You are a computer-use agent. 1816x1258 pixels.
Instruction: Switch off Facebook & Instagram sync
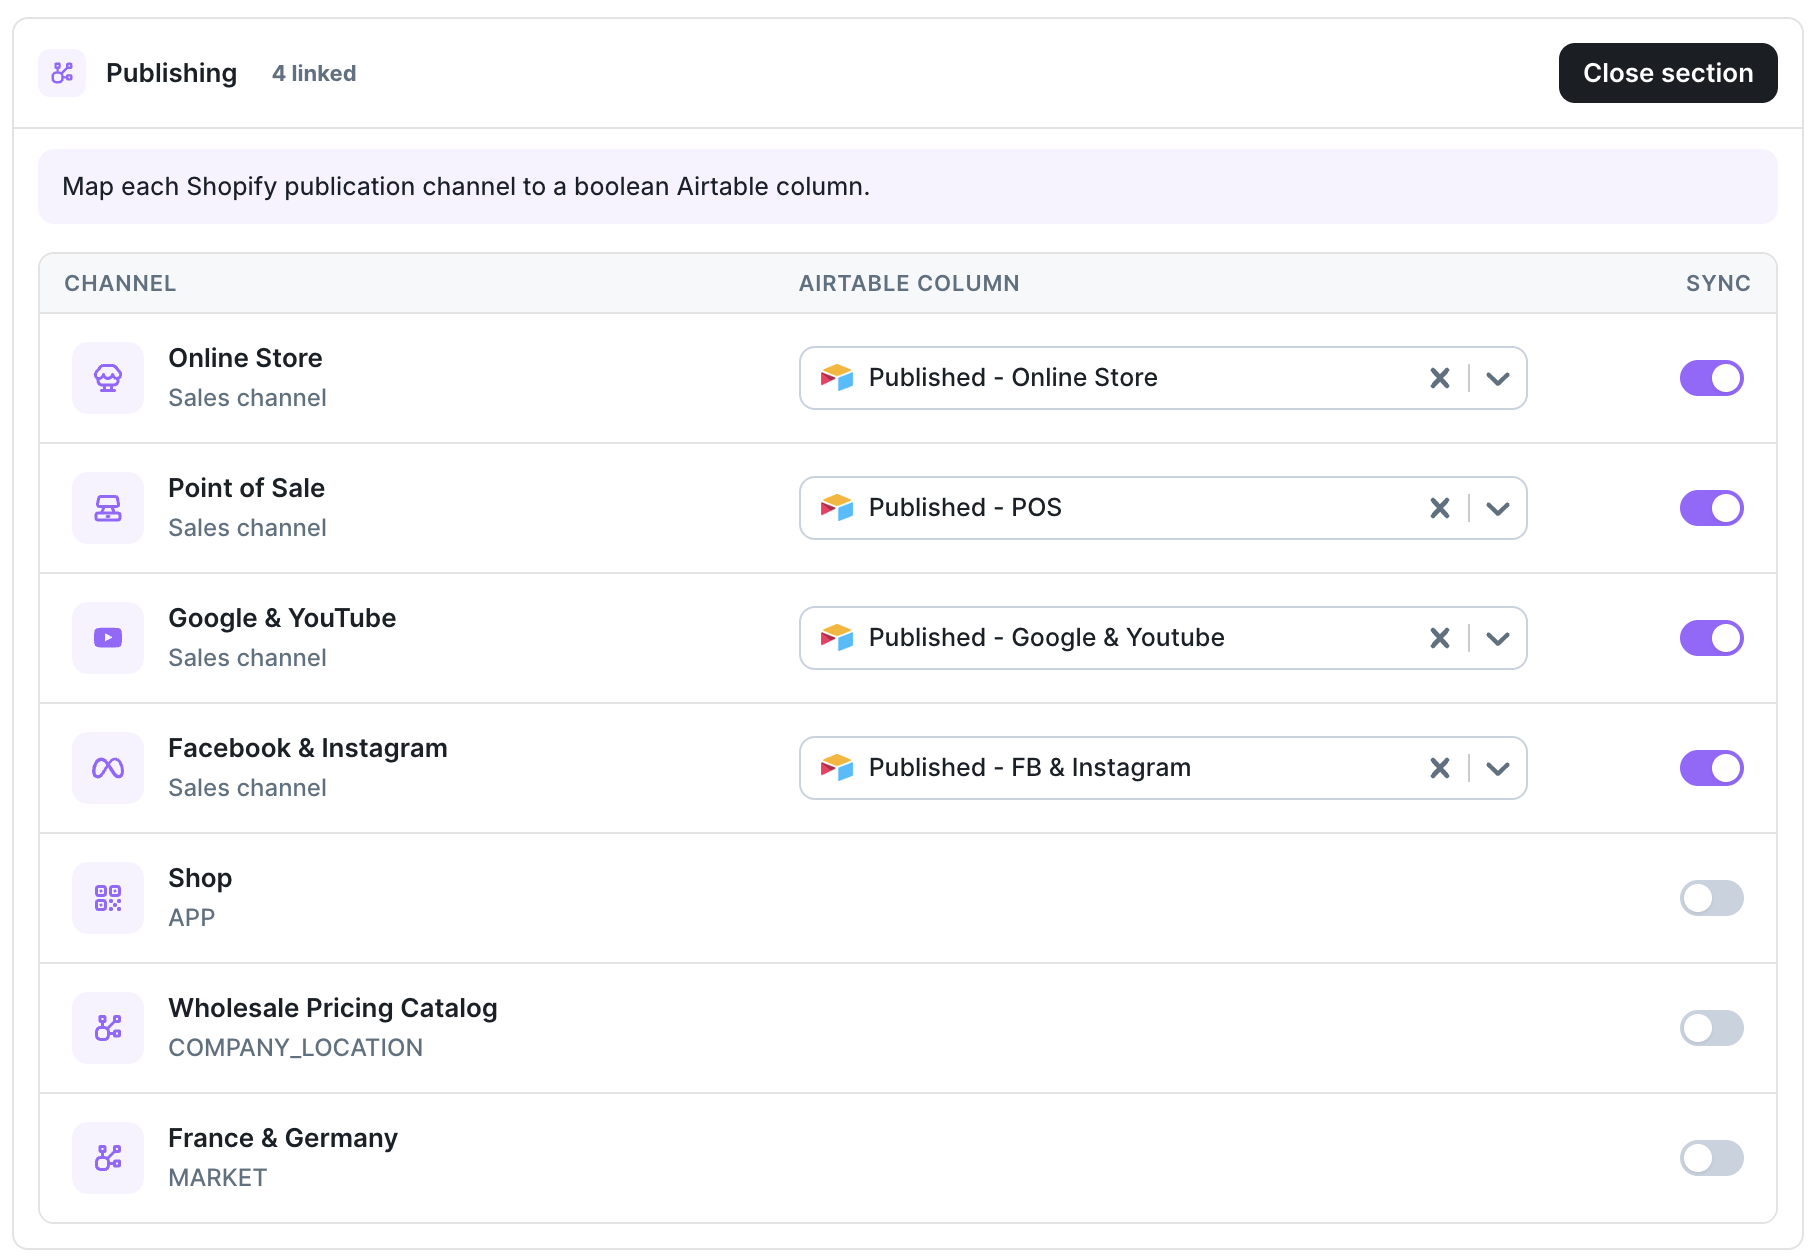coord(1711,768)
